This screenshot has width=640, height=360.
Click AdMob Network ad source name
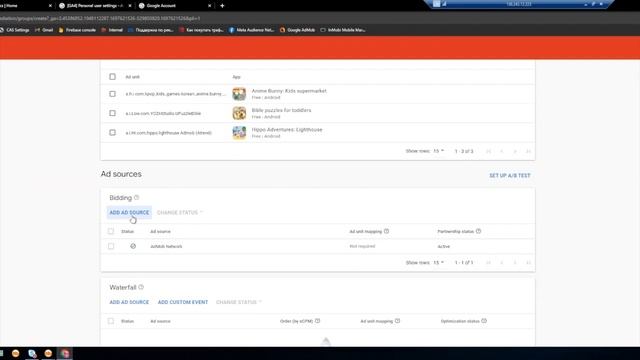tap(166, 247)
